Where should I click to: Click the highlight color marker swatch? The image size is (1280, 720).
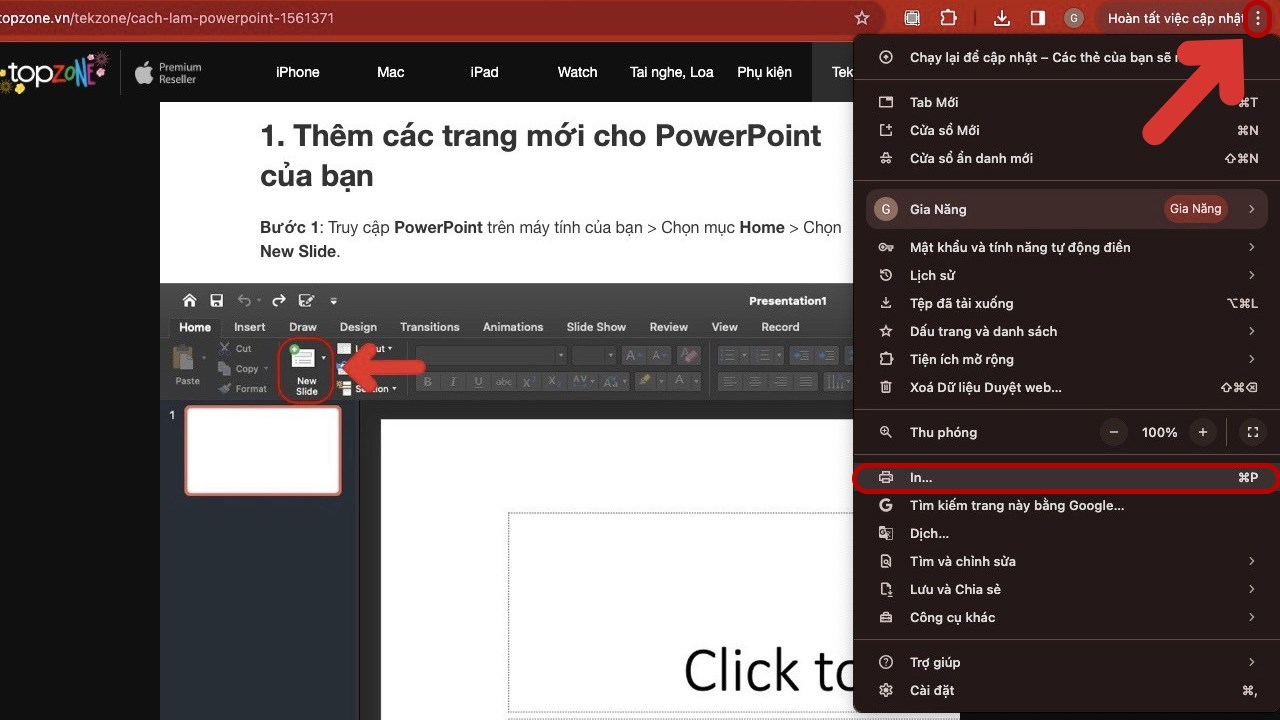tap(646, 382)
